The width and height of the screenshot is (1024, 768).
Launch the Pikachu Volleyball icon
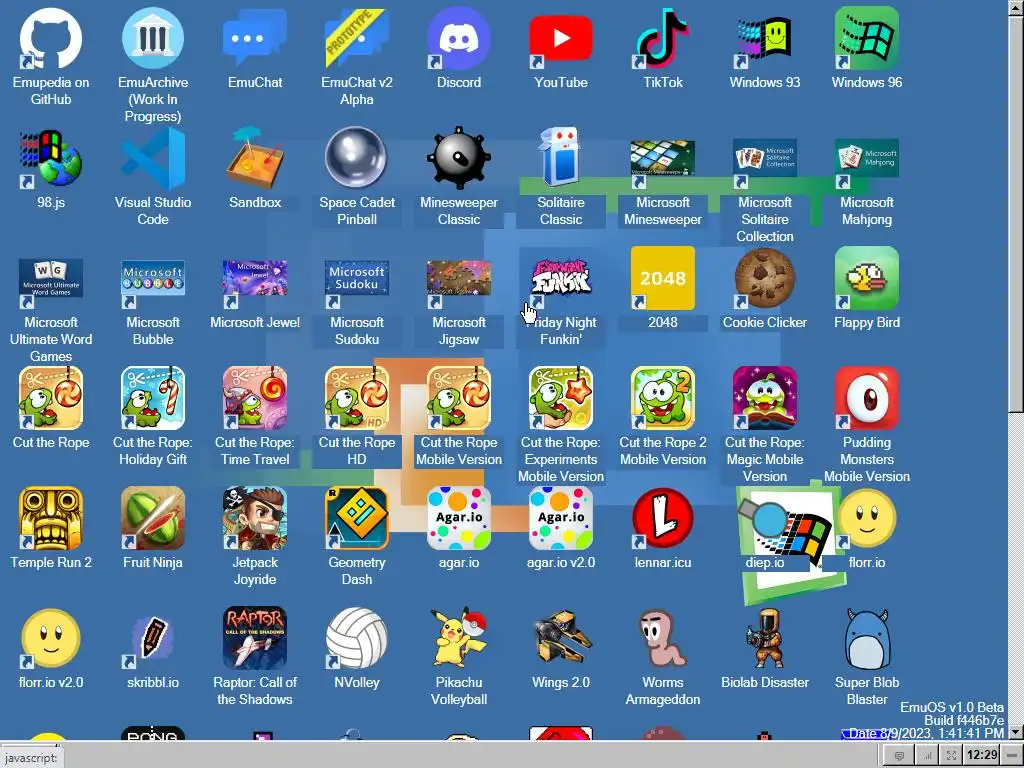458,638
